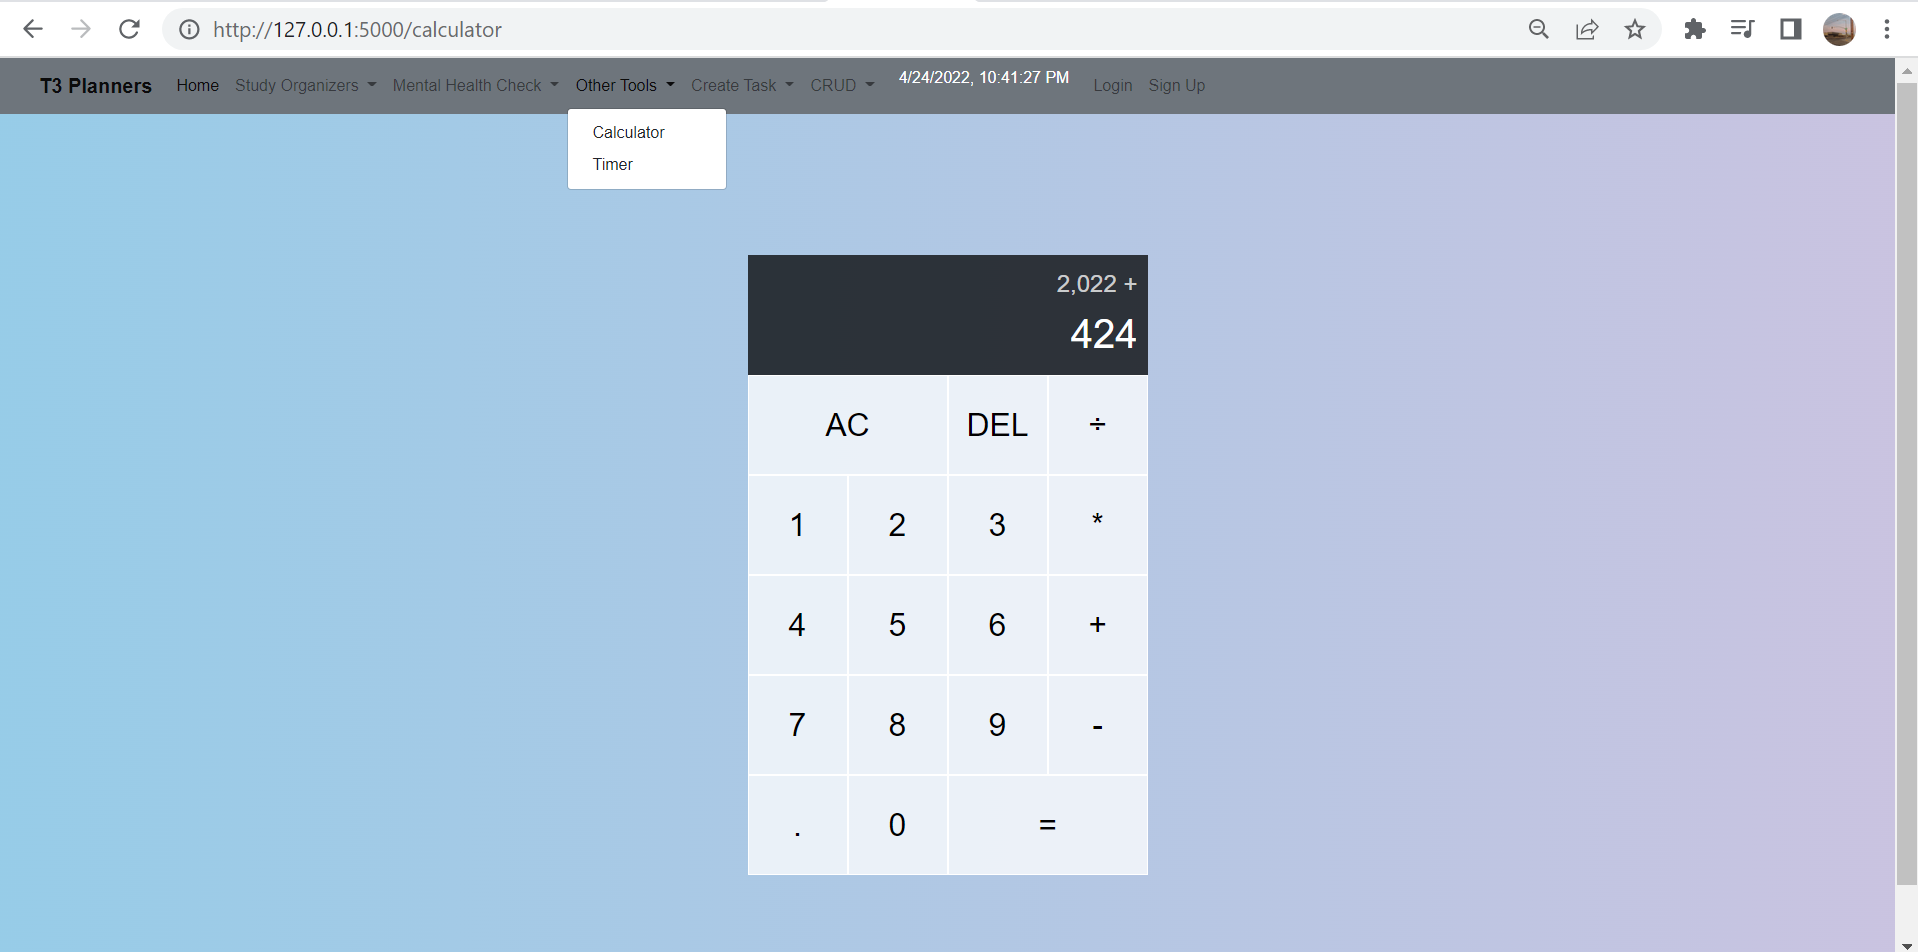The height and width of the screenshot is (952, 1918).
Task: Tap digit 7 on the calculator
Action: point(797,725)
